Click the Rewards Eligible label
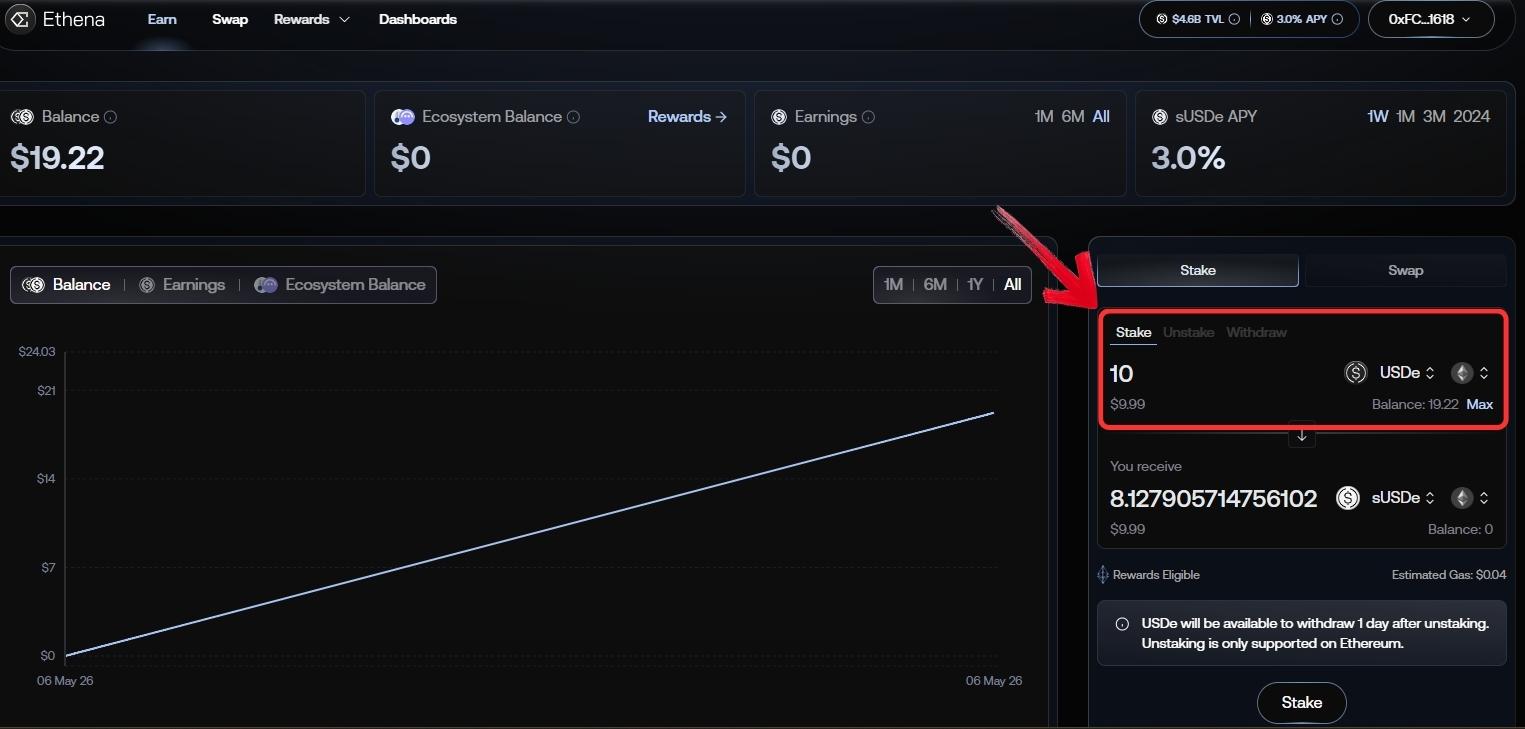 coord(1156,575)
